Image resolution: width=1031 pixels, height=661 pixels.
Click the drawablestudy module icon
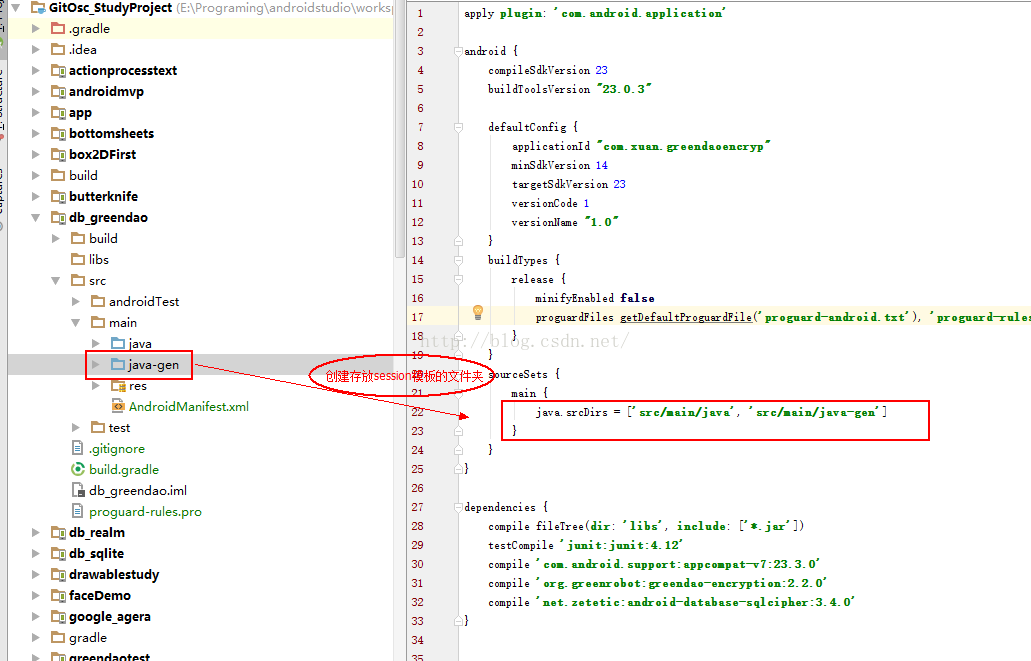click(x=58, y=575)
